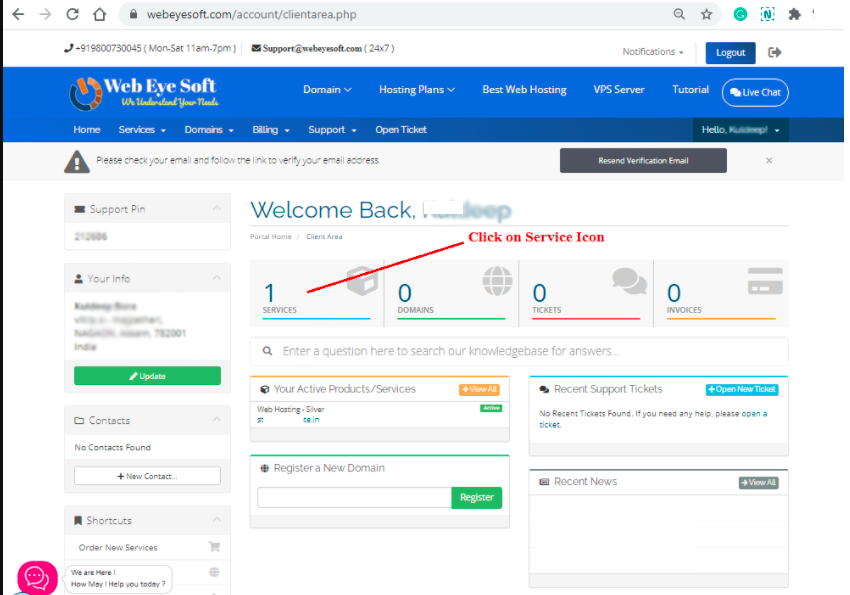Screen dimensions: 850x595
Task: Reload the page with the refresh icon
Action: [73, 14]
